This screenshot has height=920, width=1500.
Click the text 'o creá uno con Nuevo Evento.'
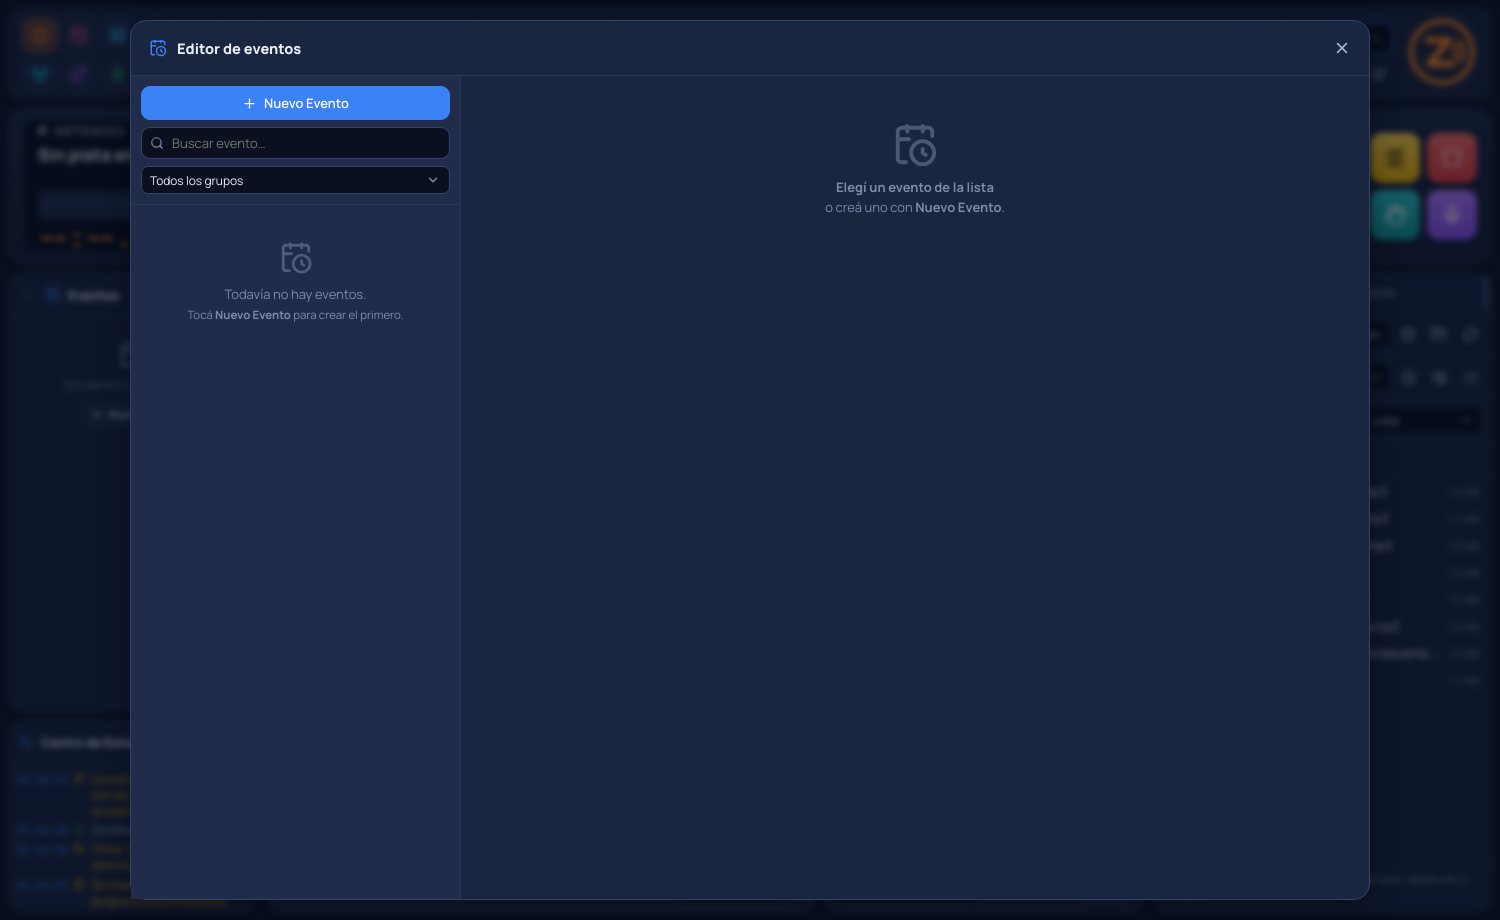point(915,208)
